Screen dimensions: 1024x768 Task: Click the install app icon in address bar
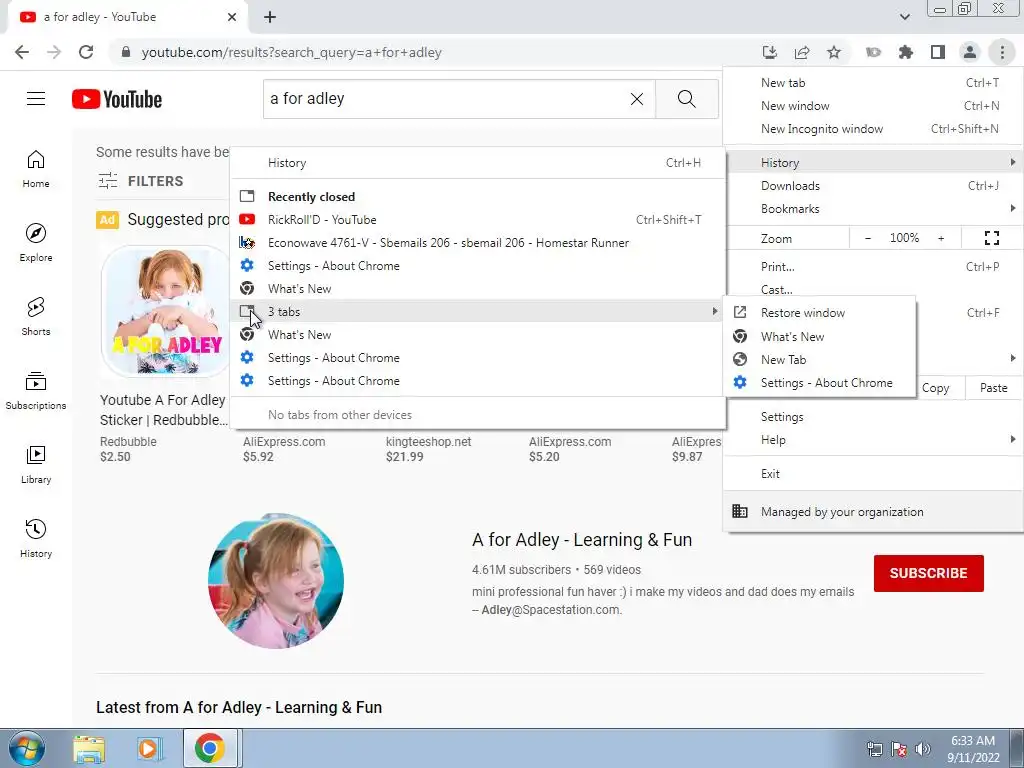point(770,52)
